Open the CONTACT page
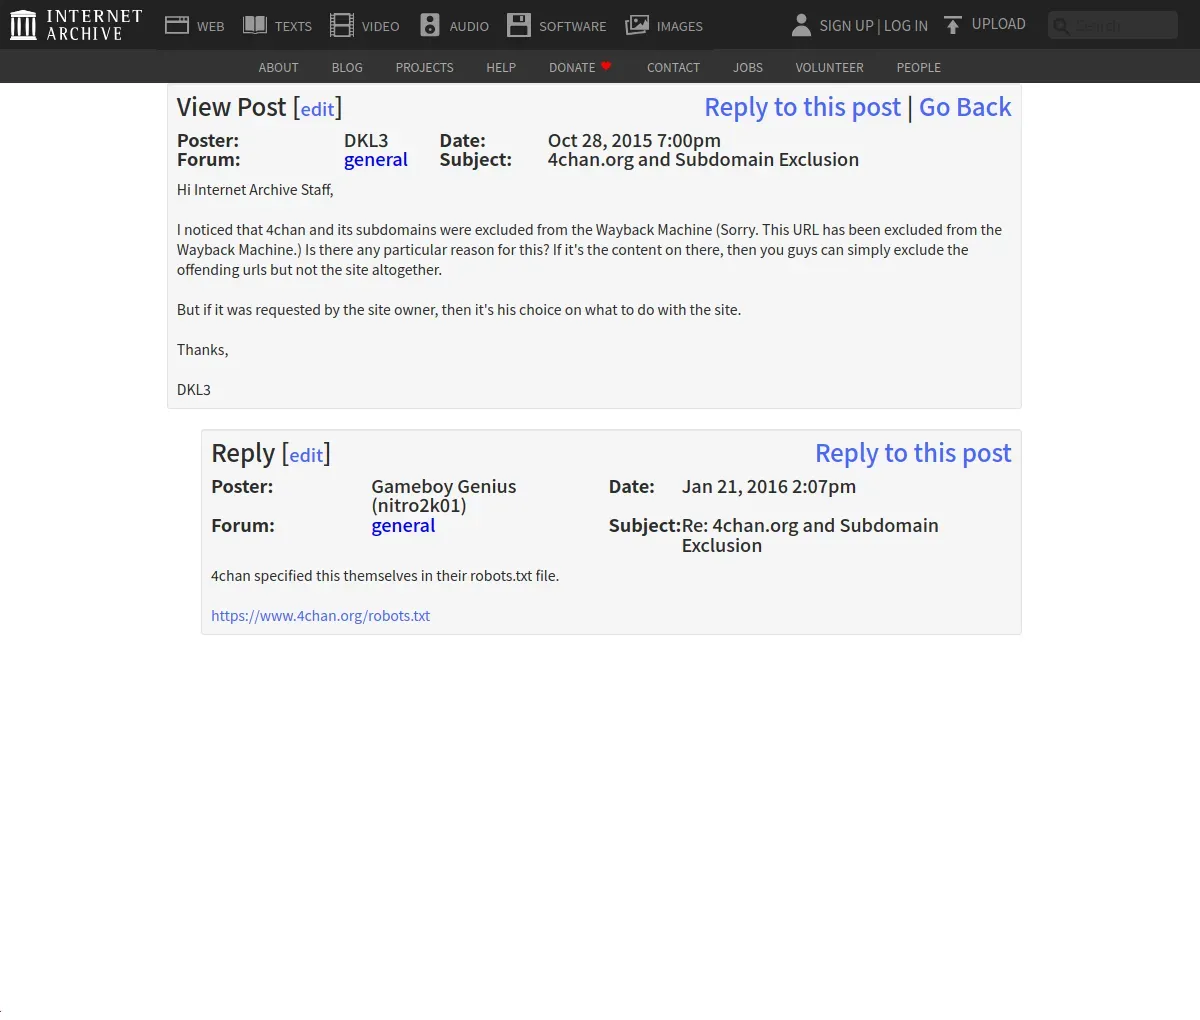The image size is (1200, 1020). tap(673, 67)
